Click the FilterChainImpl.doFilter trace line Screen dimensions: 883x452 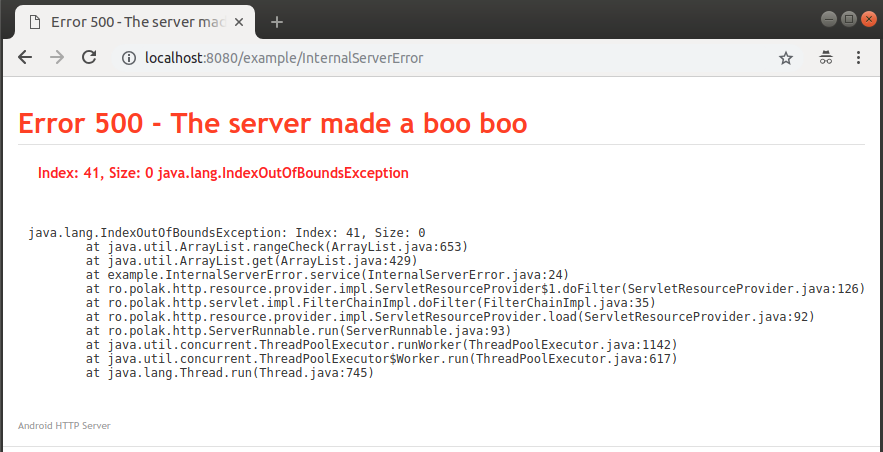371,303
